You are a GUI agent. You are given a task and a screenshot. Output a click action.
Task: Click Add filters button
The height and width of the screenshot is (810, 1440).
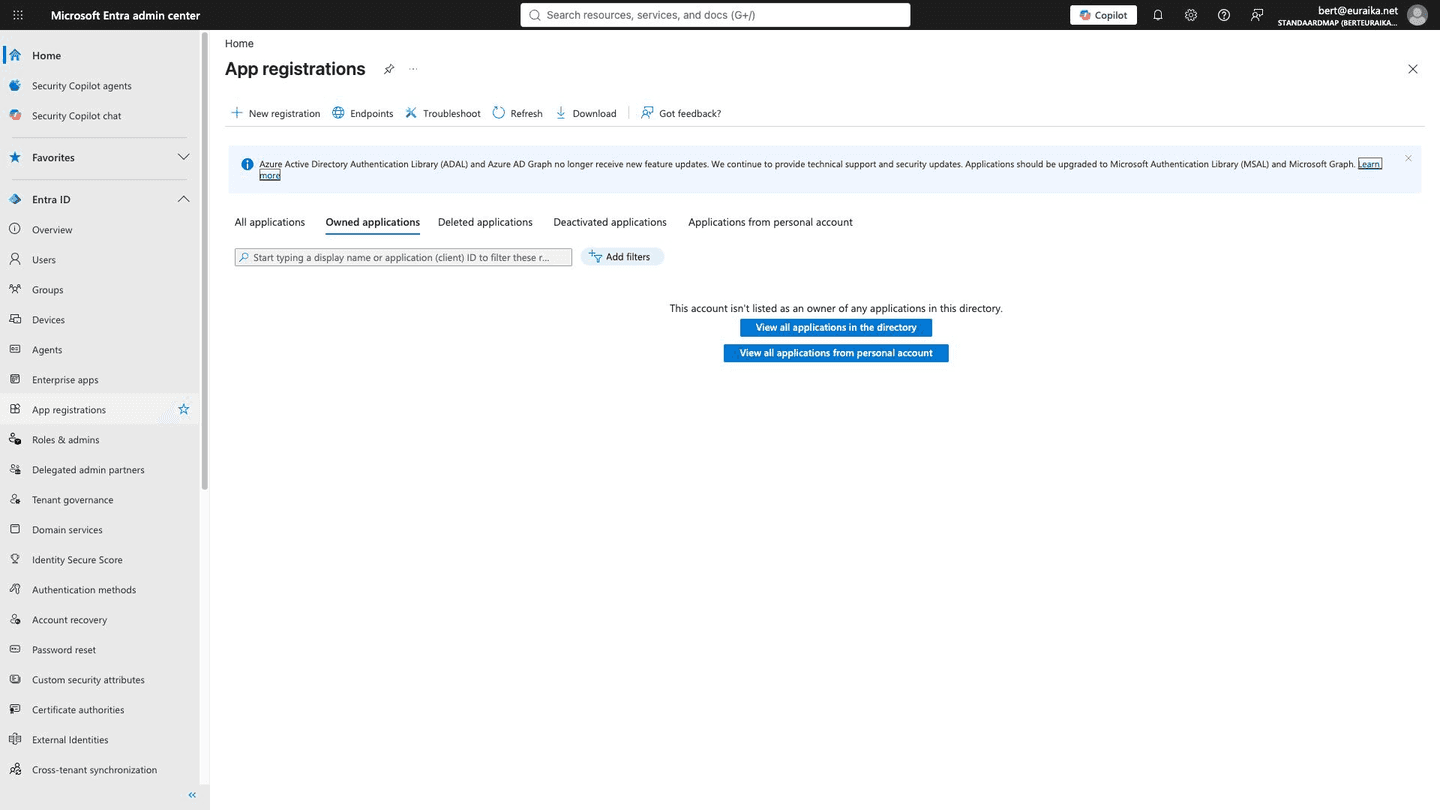pos(622,257)
